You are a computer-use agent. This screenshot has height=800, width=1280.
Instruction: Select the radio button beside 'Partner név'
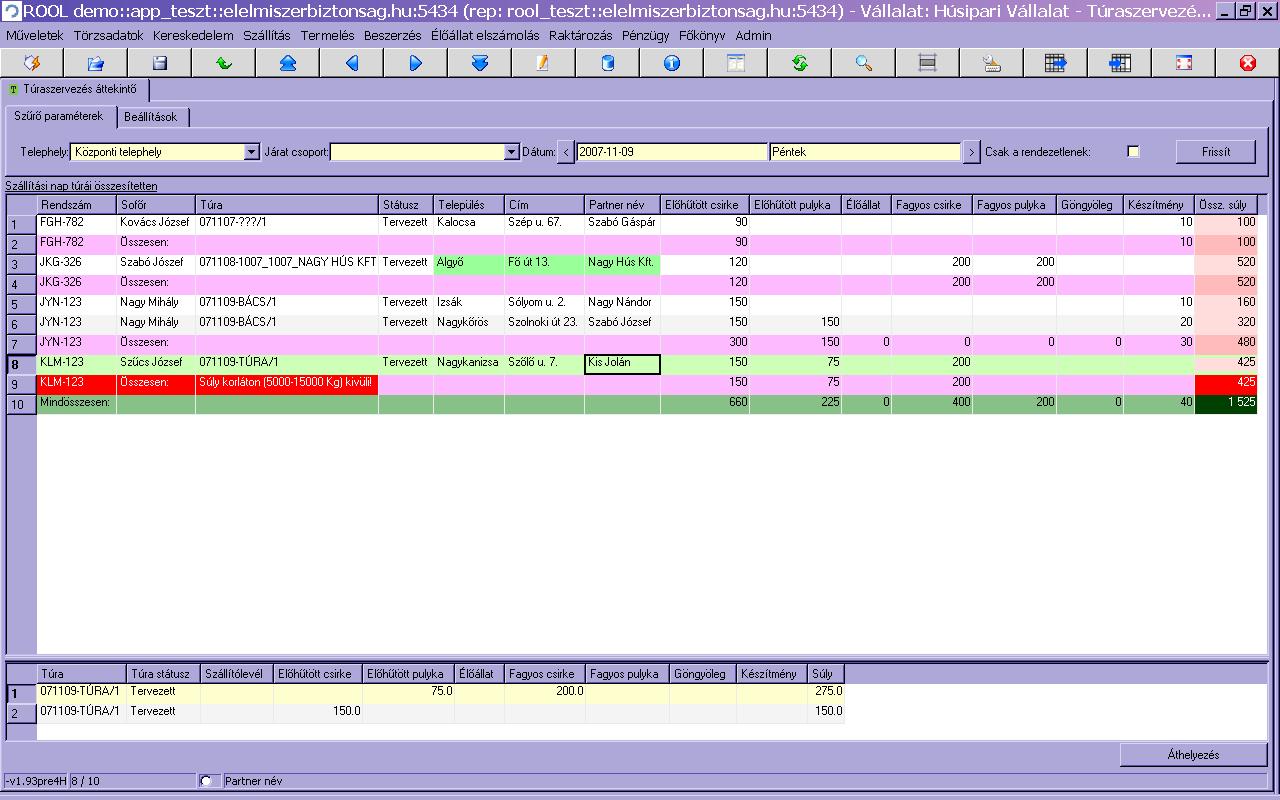click(x=207, y=781)
